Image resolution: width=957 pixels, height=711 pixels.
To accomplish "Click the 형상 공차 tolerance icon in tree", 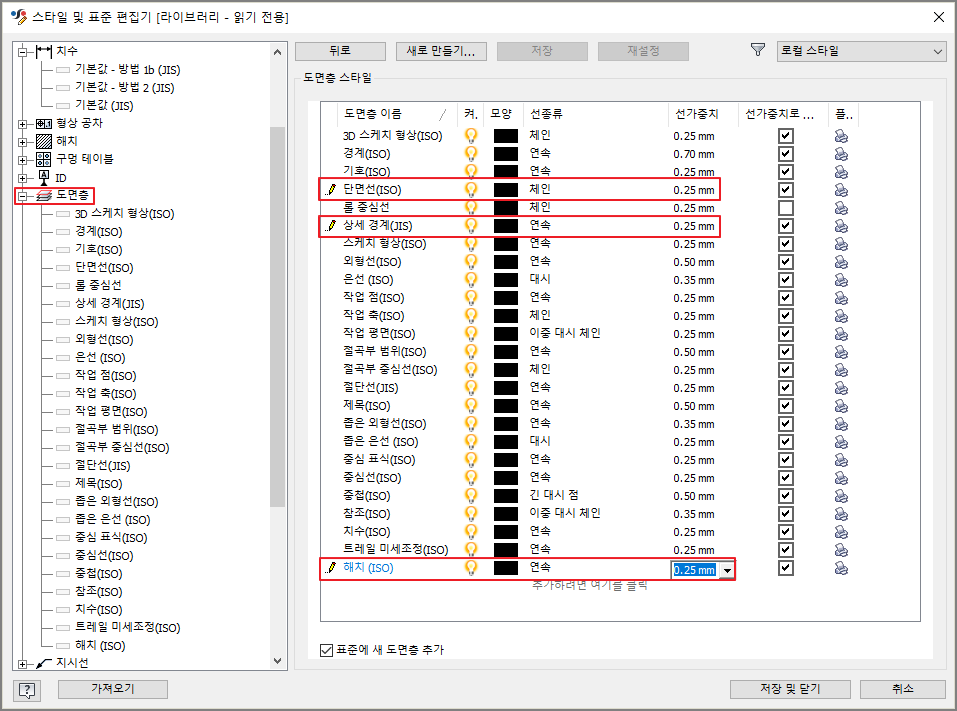I will (44, 123).
